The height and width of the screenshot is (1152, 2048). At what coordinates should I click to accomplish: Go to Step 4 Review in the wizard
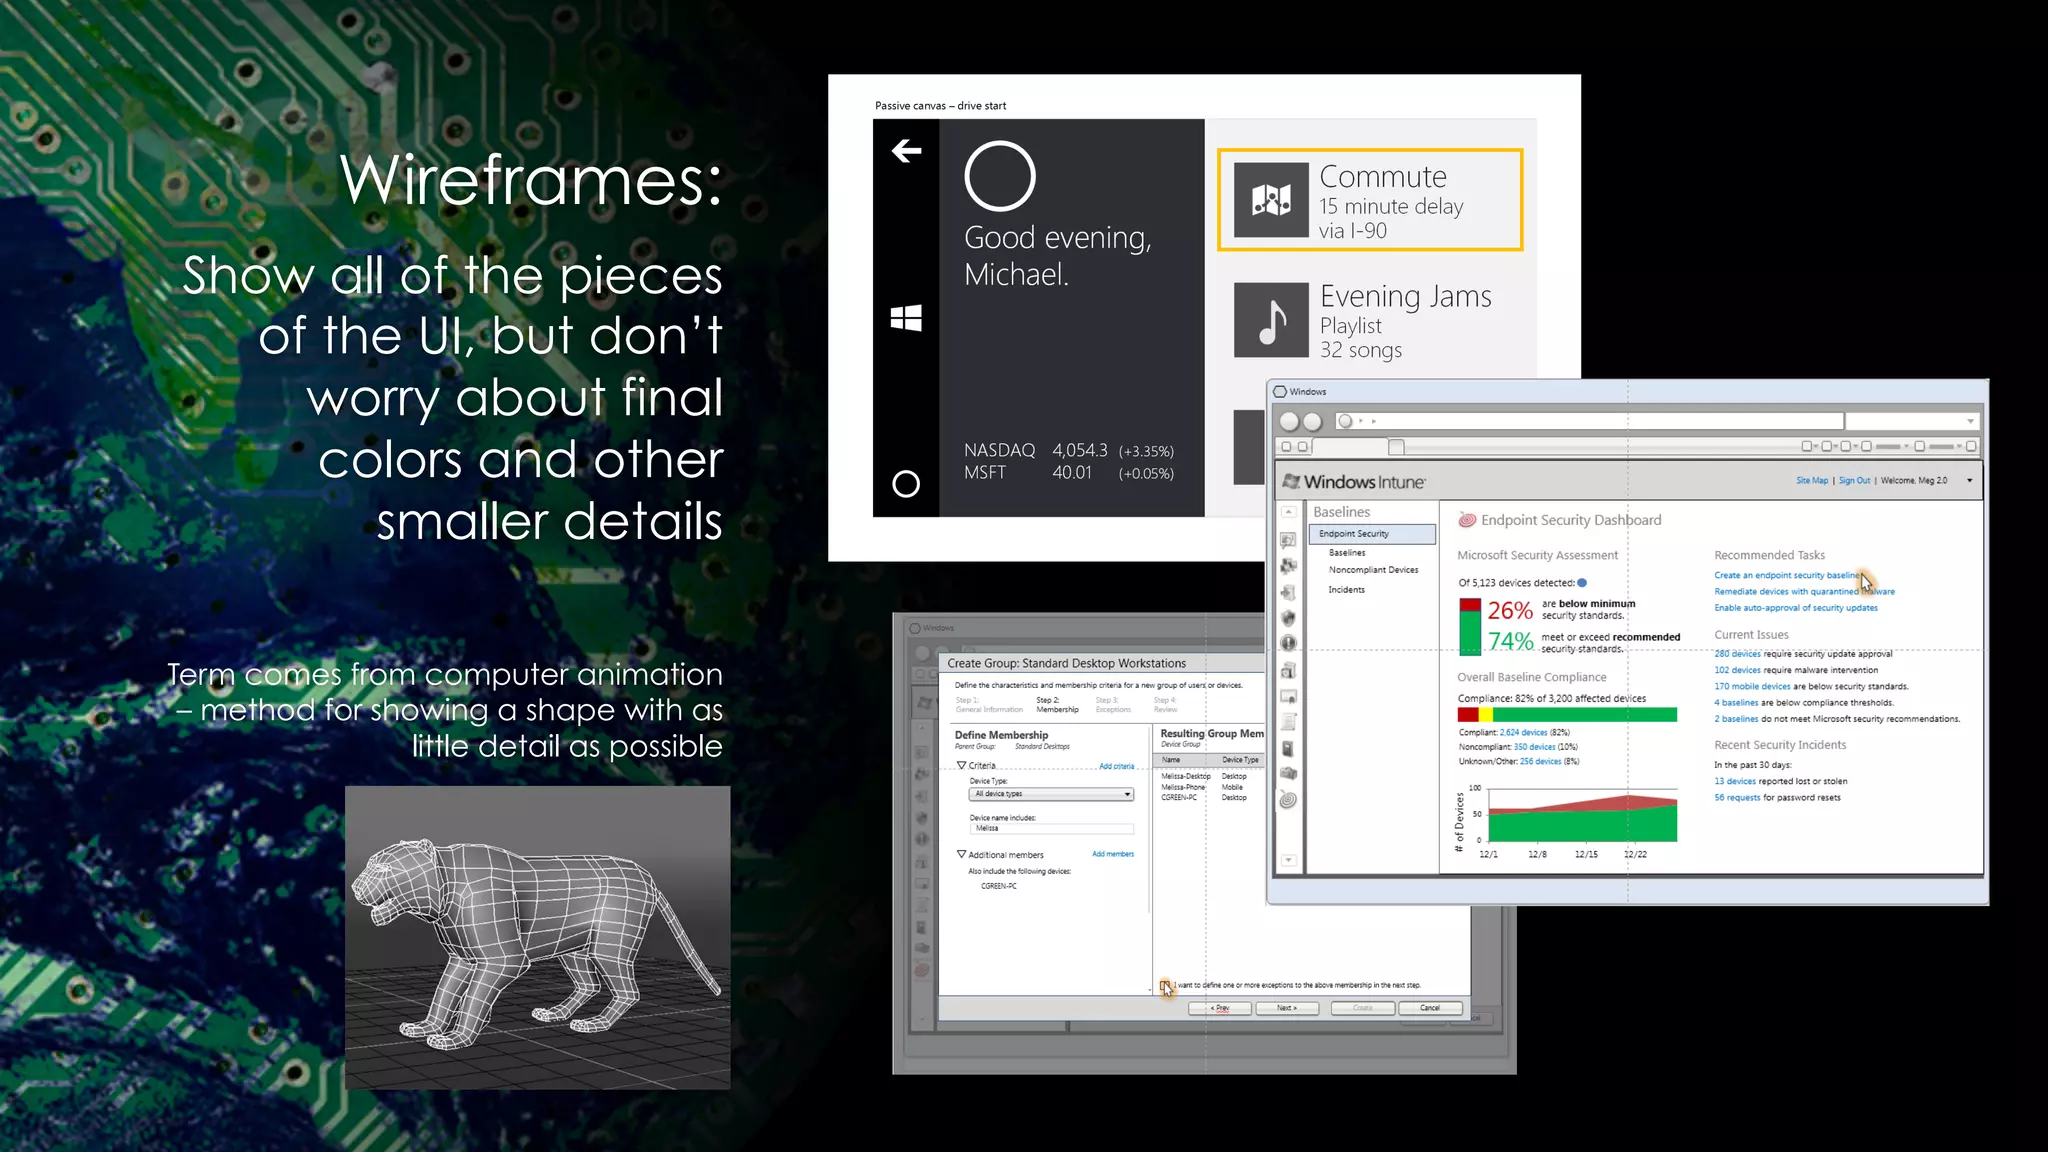tap(1165, 705)
